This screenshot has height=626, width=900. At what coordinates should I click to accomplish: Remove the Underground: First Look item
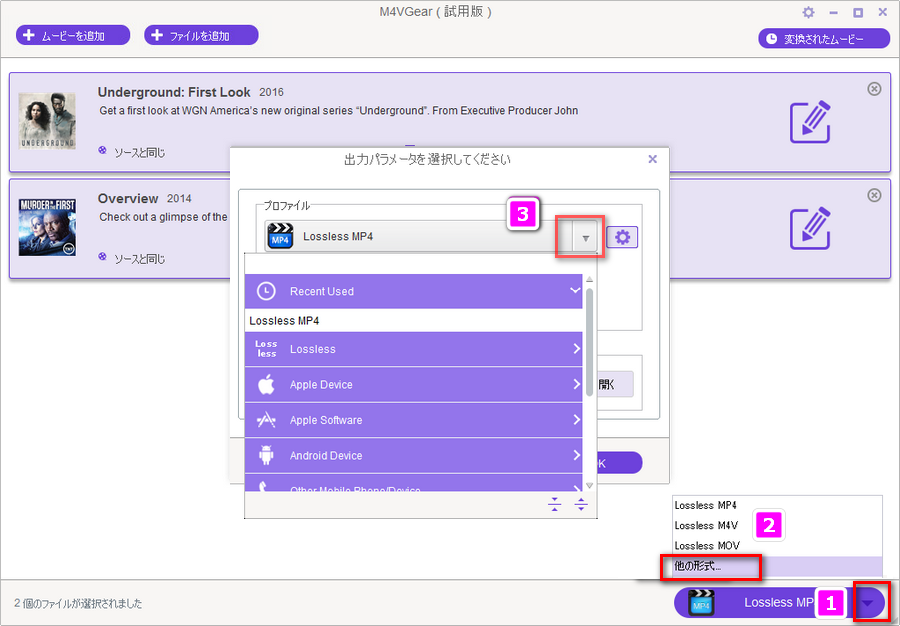[874, 89]
